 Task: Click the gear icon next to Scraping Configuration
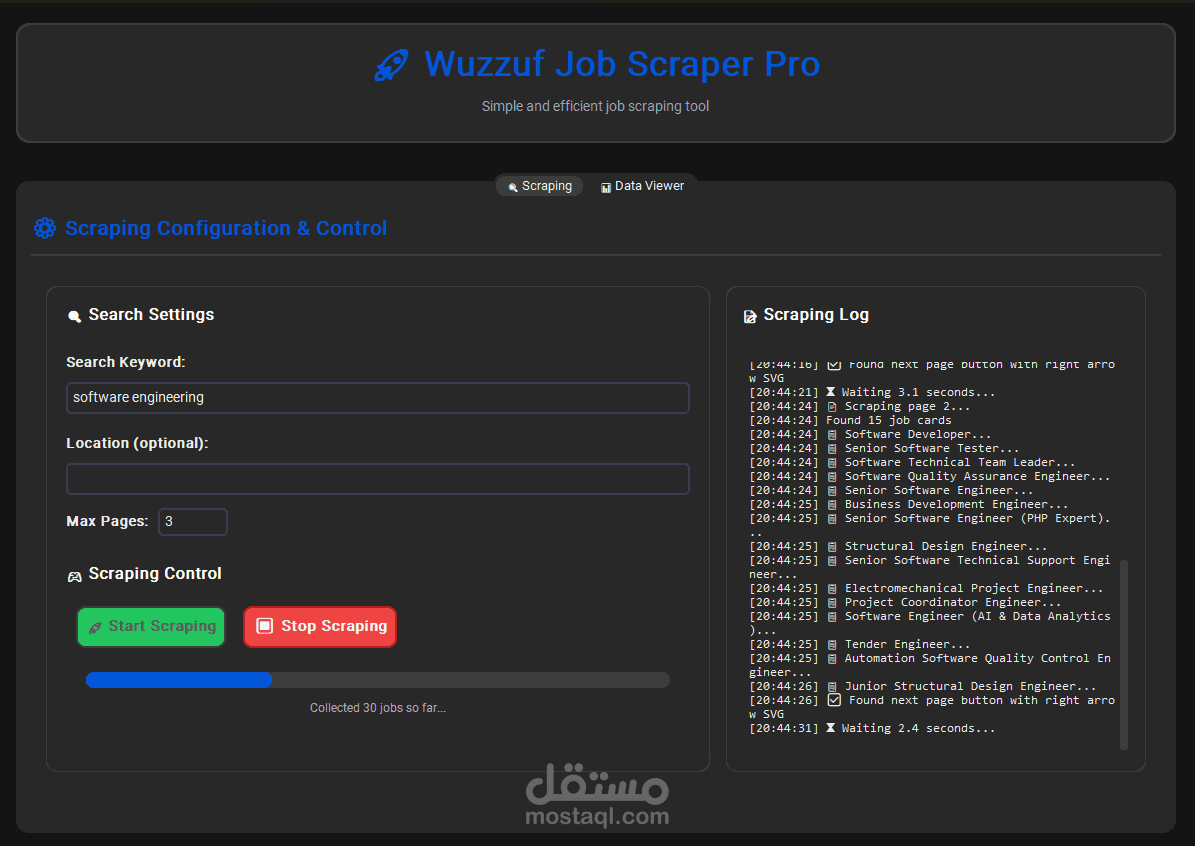tap(45, 228)
